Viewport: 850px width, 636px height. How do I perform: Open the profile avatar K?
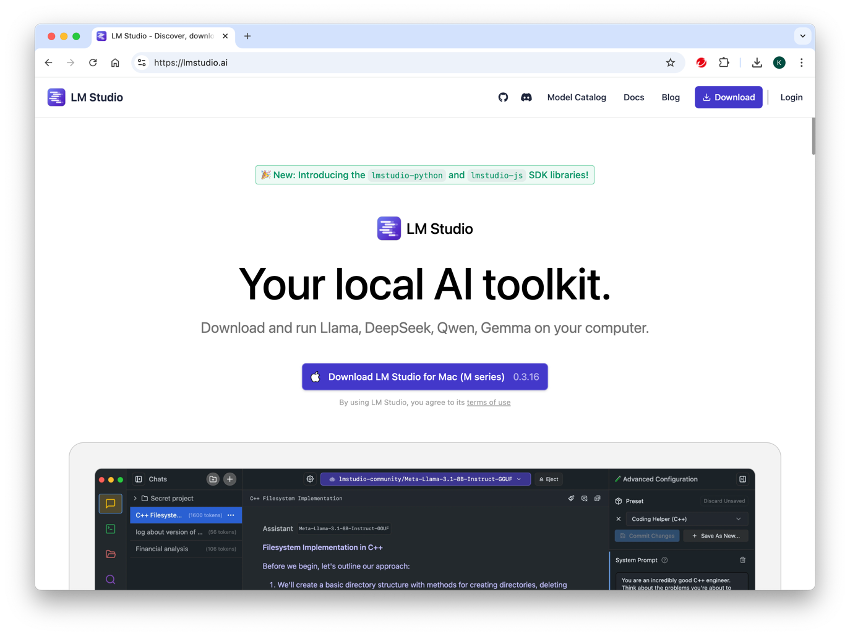[779, 63]
